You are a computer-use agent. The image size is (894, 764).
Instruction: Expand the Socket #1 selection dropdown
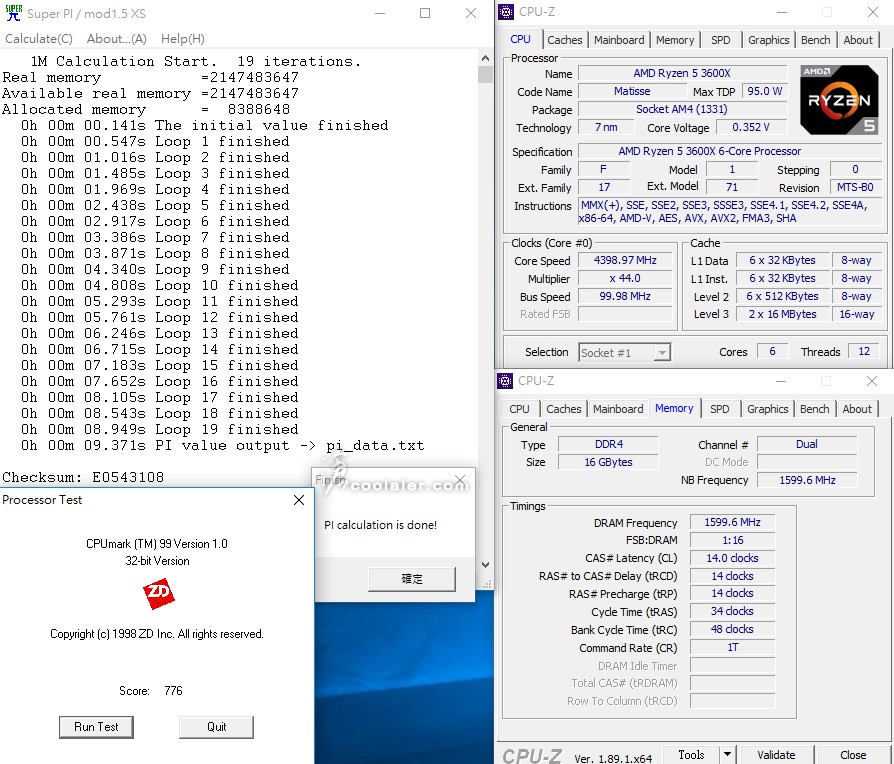pyautogui.click(x=662, y=353)
